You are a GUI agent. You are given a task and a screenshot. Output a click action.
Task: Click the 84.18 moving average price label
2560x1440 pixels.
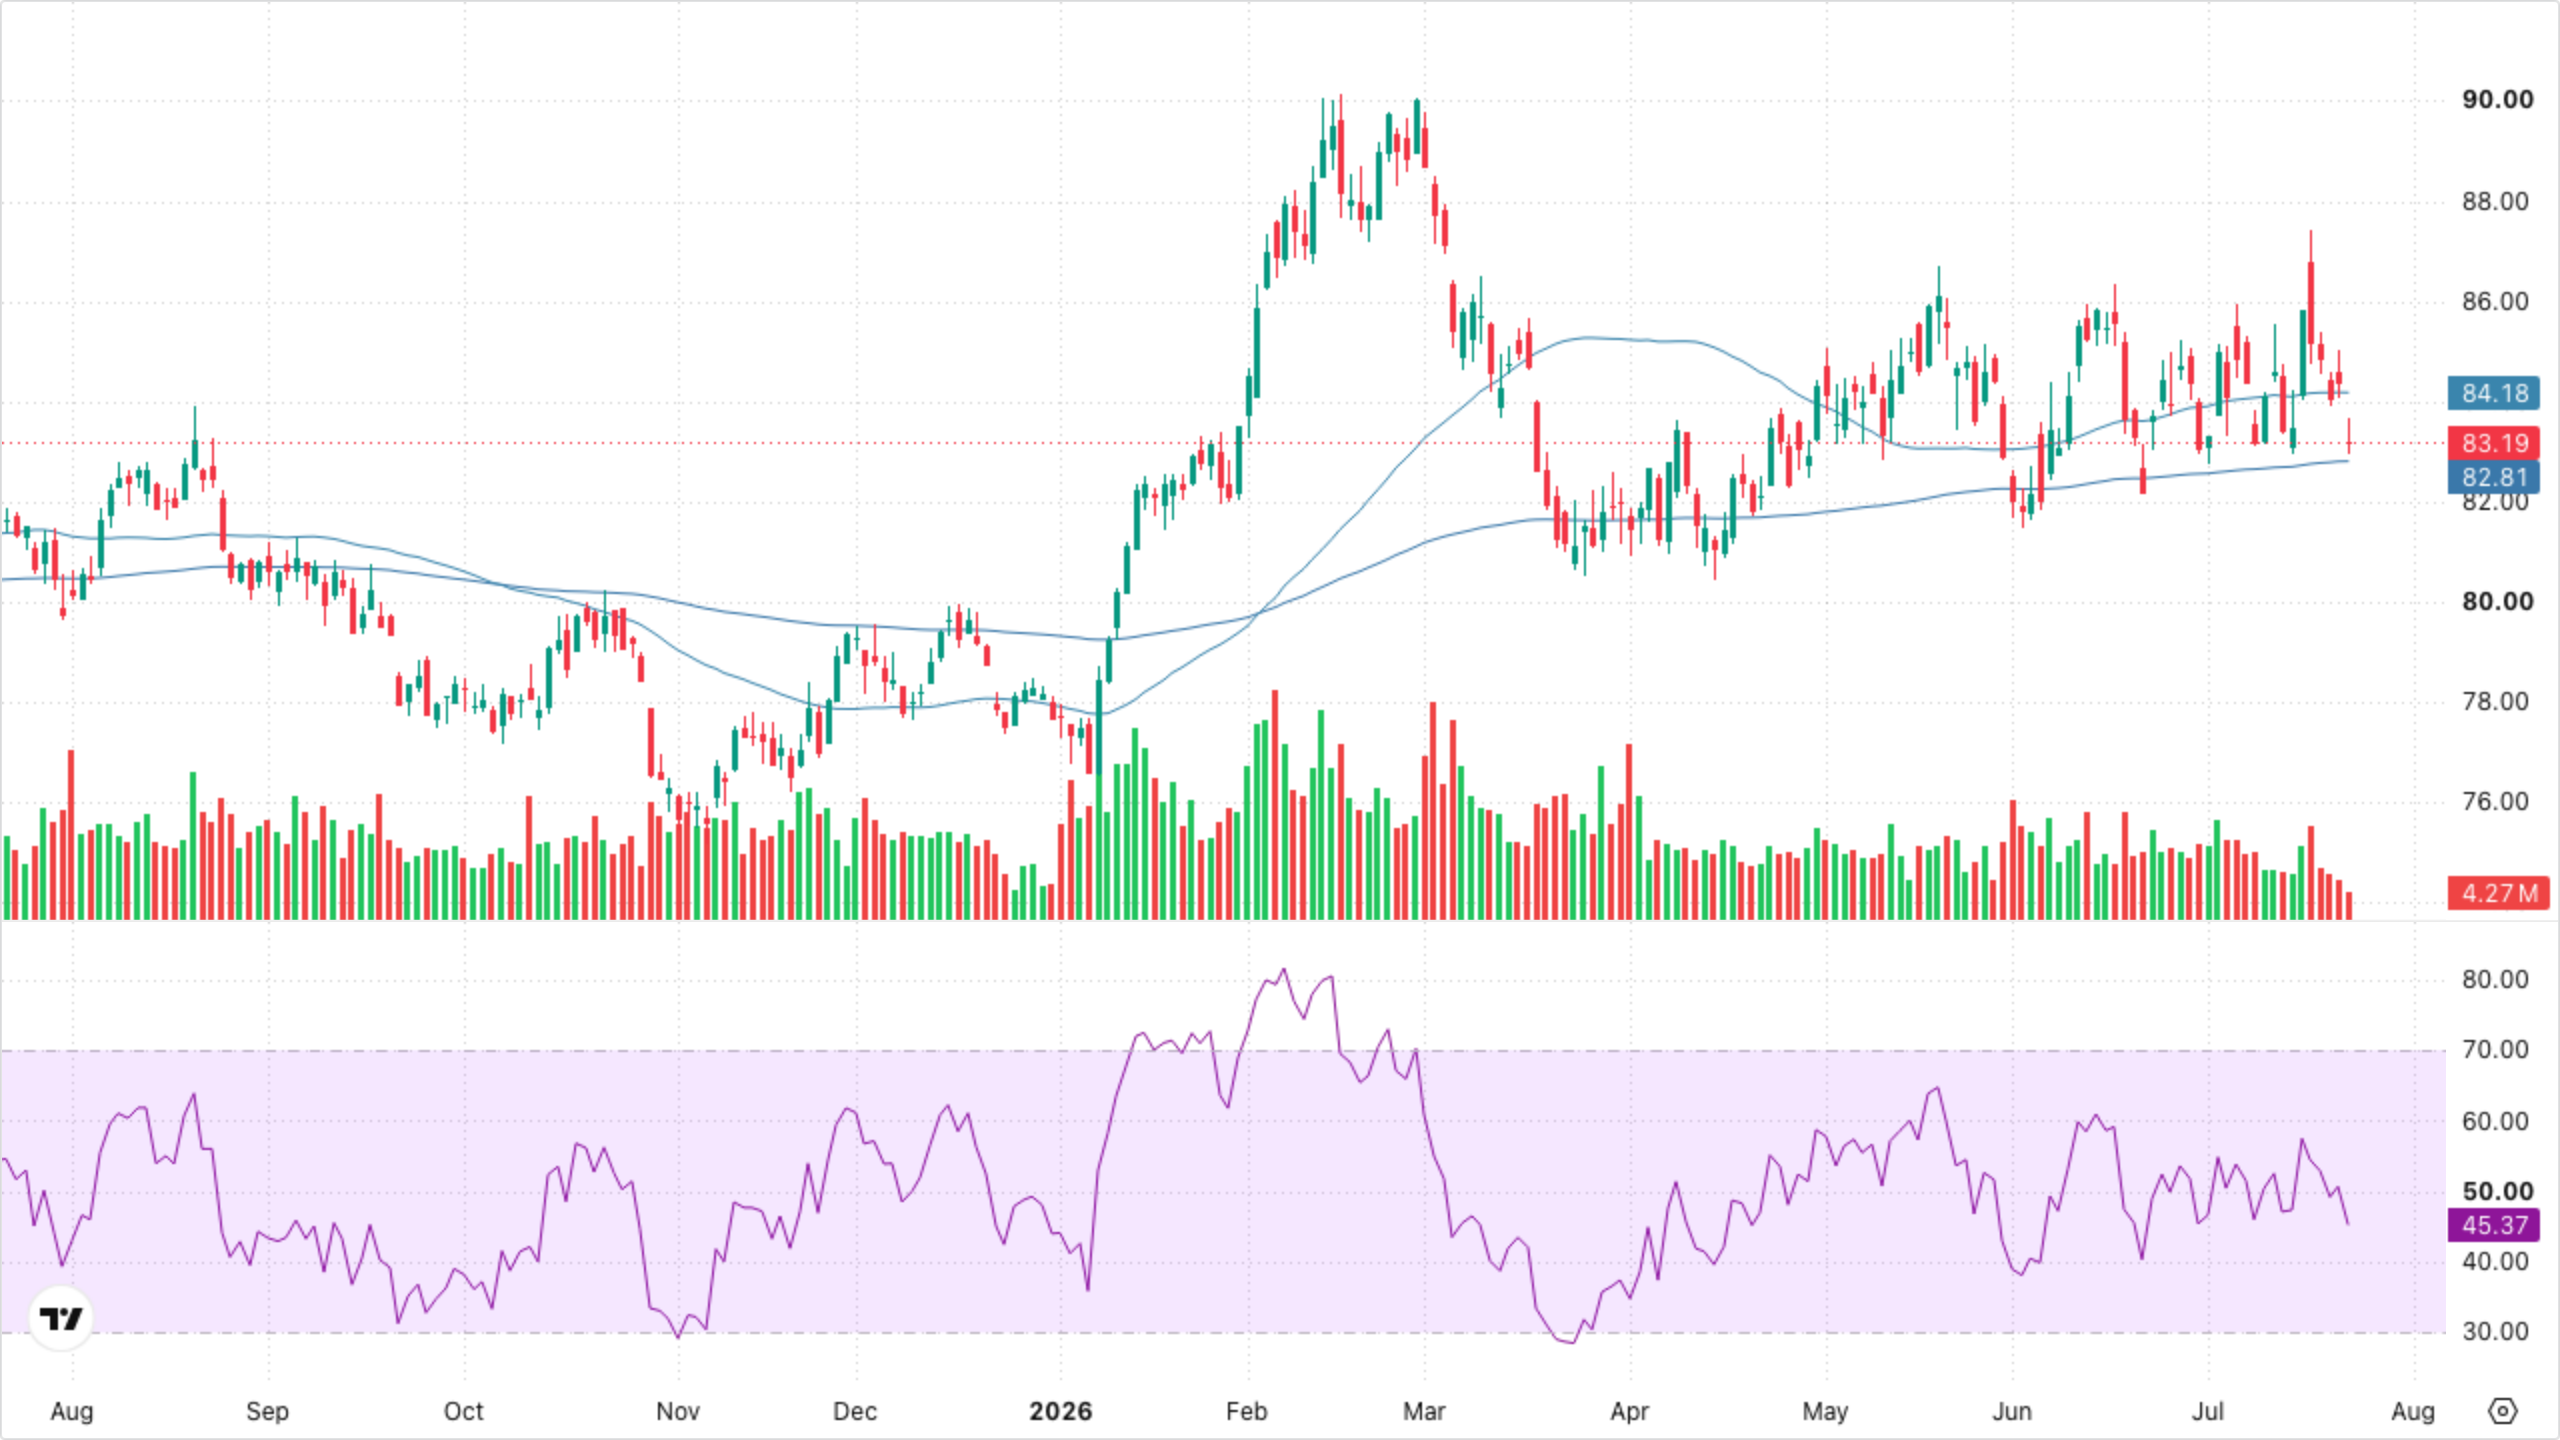click(x=2494, y=393)
